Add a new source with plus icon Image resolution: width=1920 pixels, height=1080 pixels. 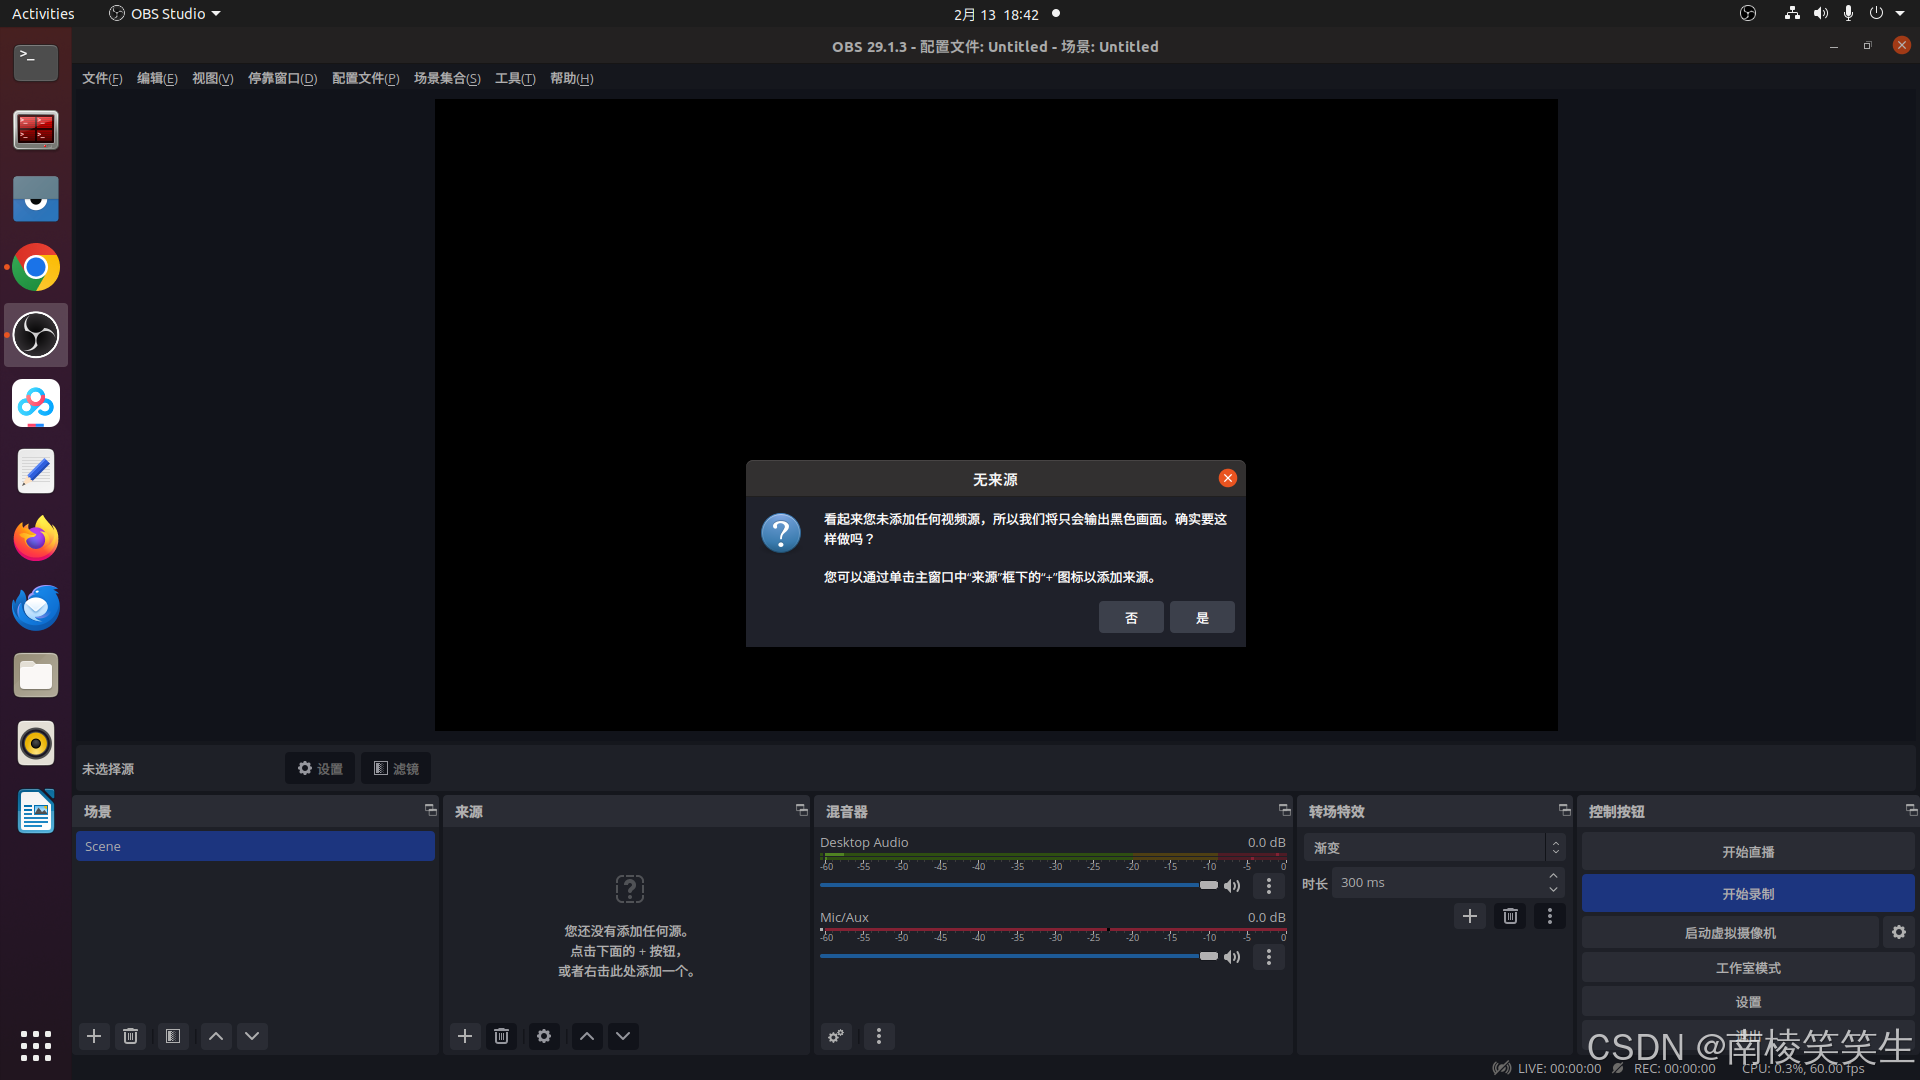coord(465,1036)
